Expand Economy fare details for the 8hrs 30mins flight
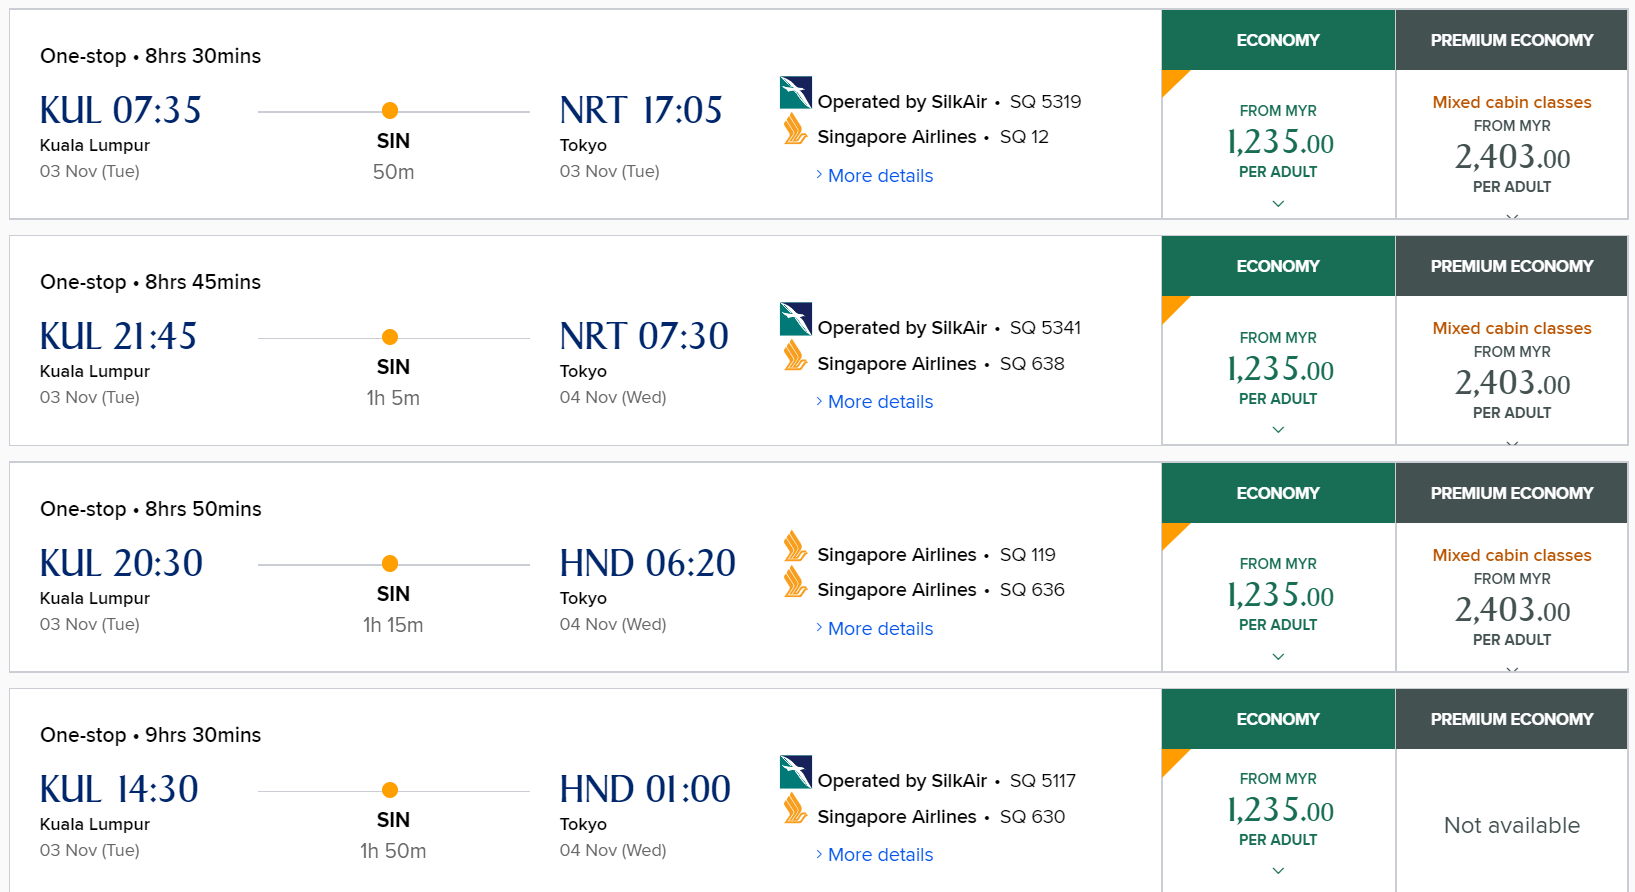 click(1277, 203)
